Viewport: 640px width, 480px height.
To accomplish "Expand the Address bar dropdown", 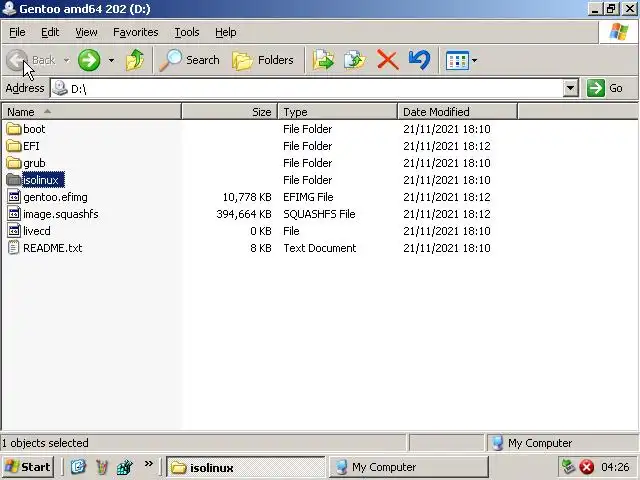I will click(571, 88).
